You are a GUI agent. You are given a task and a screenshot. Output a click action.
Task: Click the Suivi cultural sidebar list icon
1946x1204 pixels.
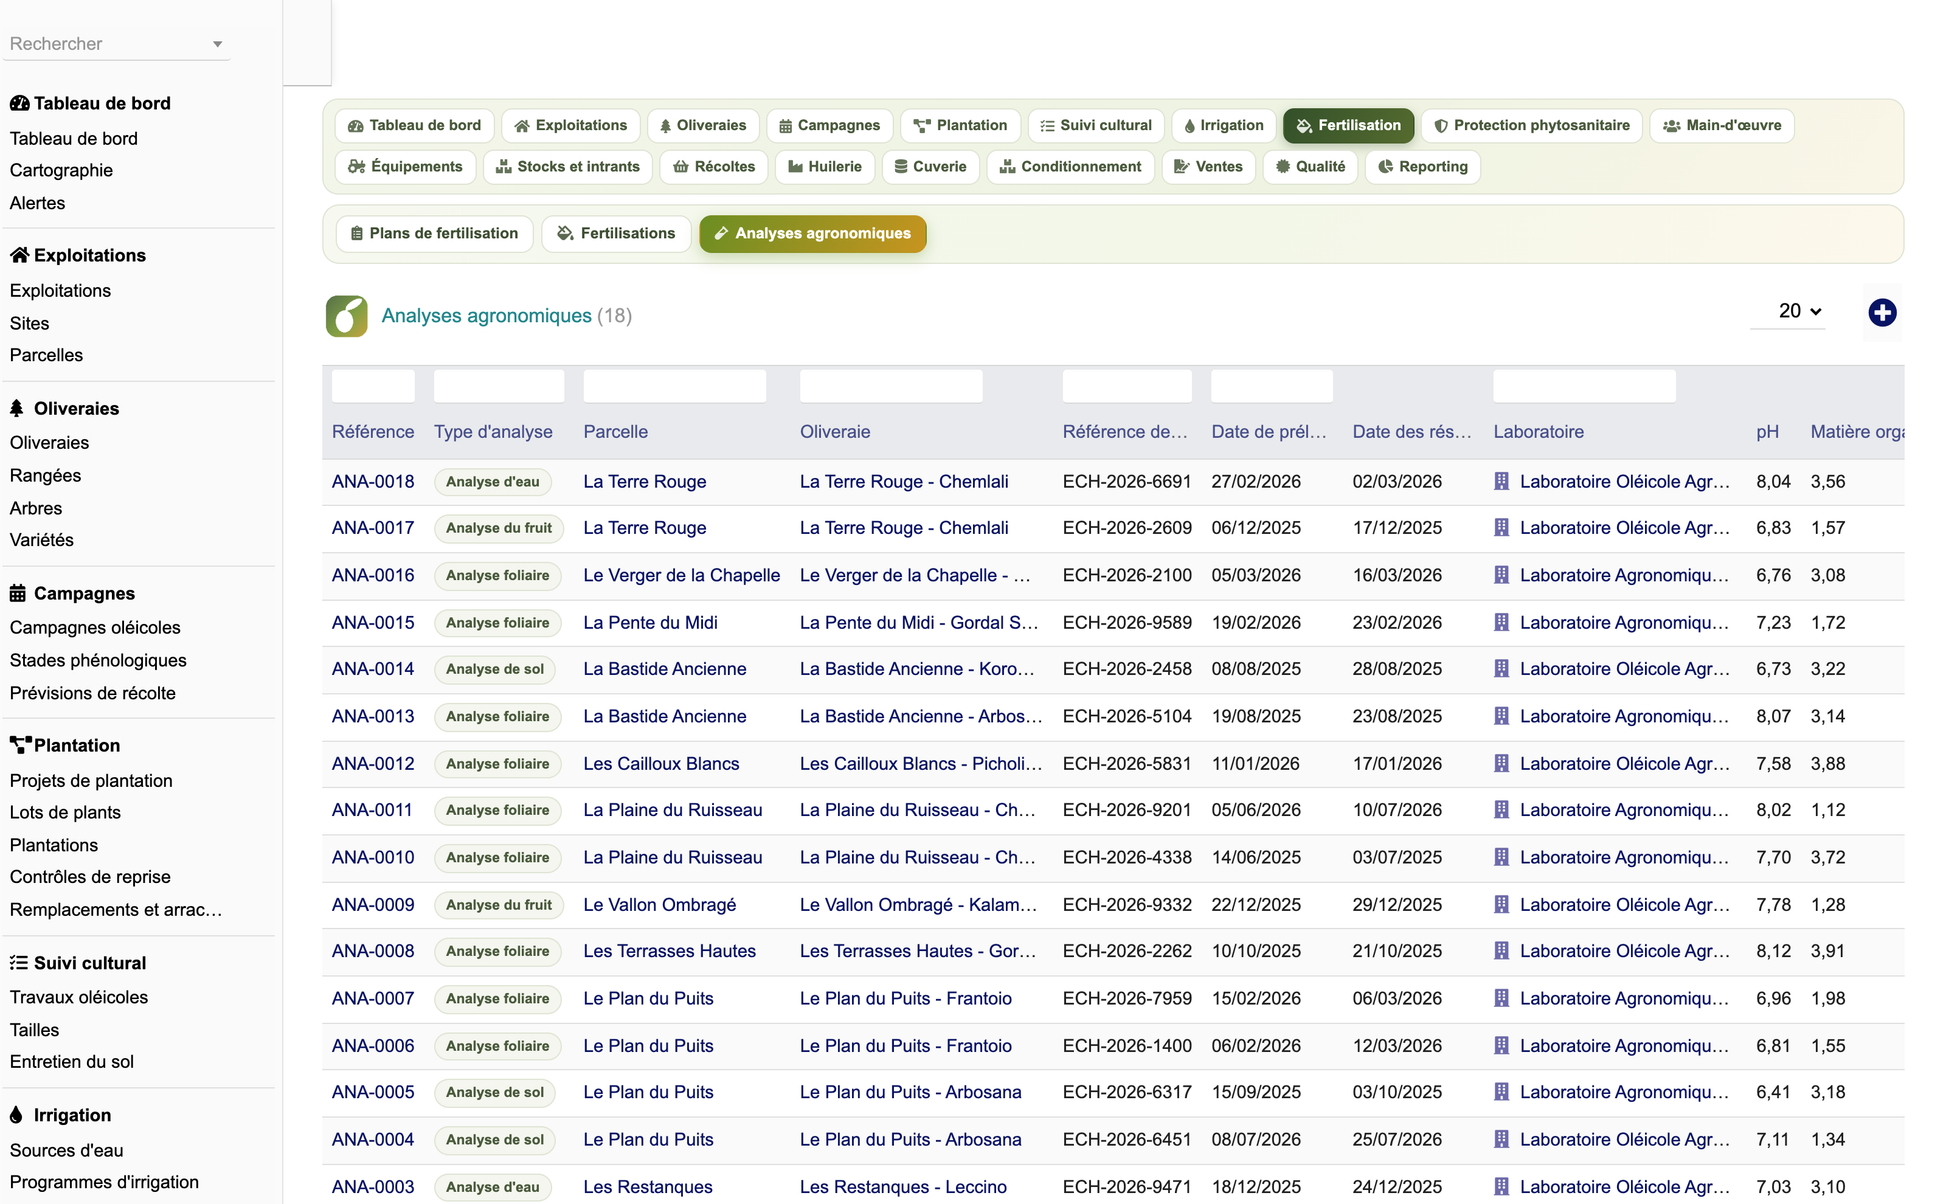19,963
